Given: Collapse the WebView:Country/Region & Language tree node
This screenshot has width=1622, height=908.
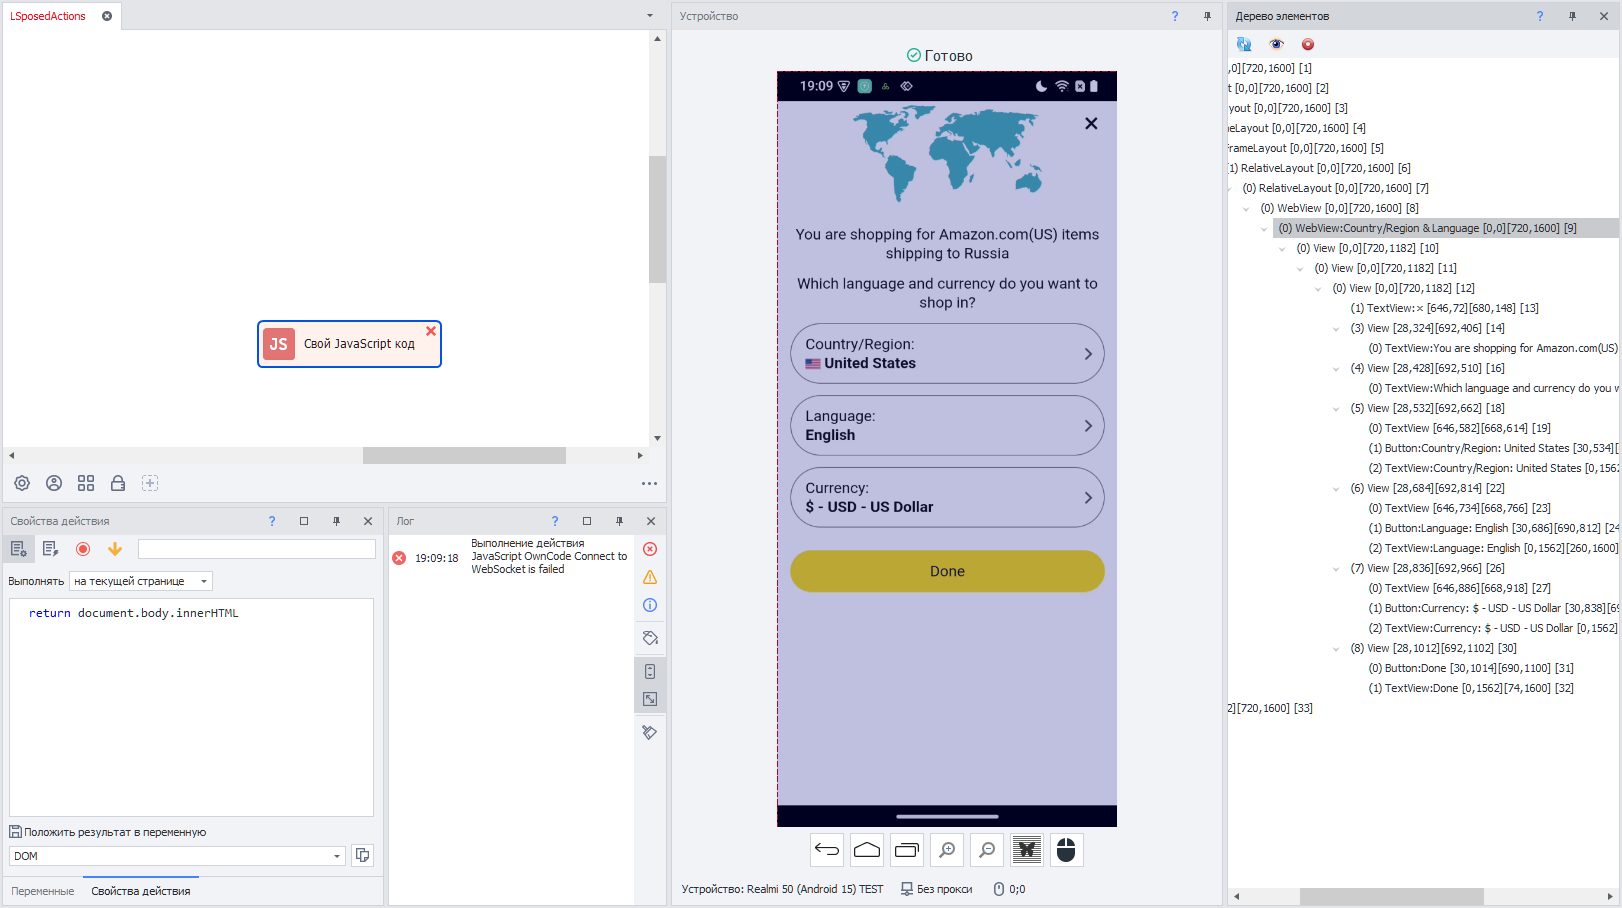Looking at the screenshot, I should pyautogui.click(x=1264, y=229).
